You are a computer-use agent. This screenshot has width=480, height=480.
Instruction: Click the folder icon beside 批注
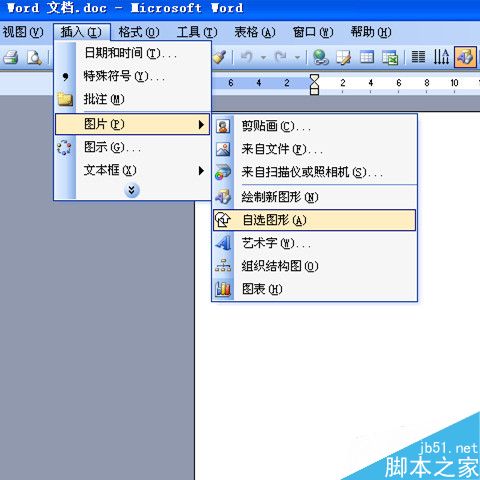tap(65, 99)
